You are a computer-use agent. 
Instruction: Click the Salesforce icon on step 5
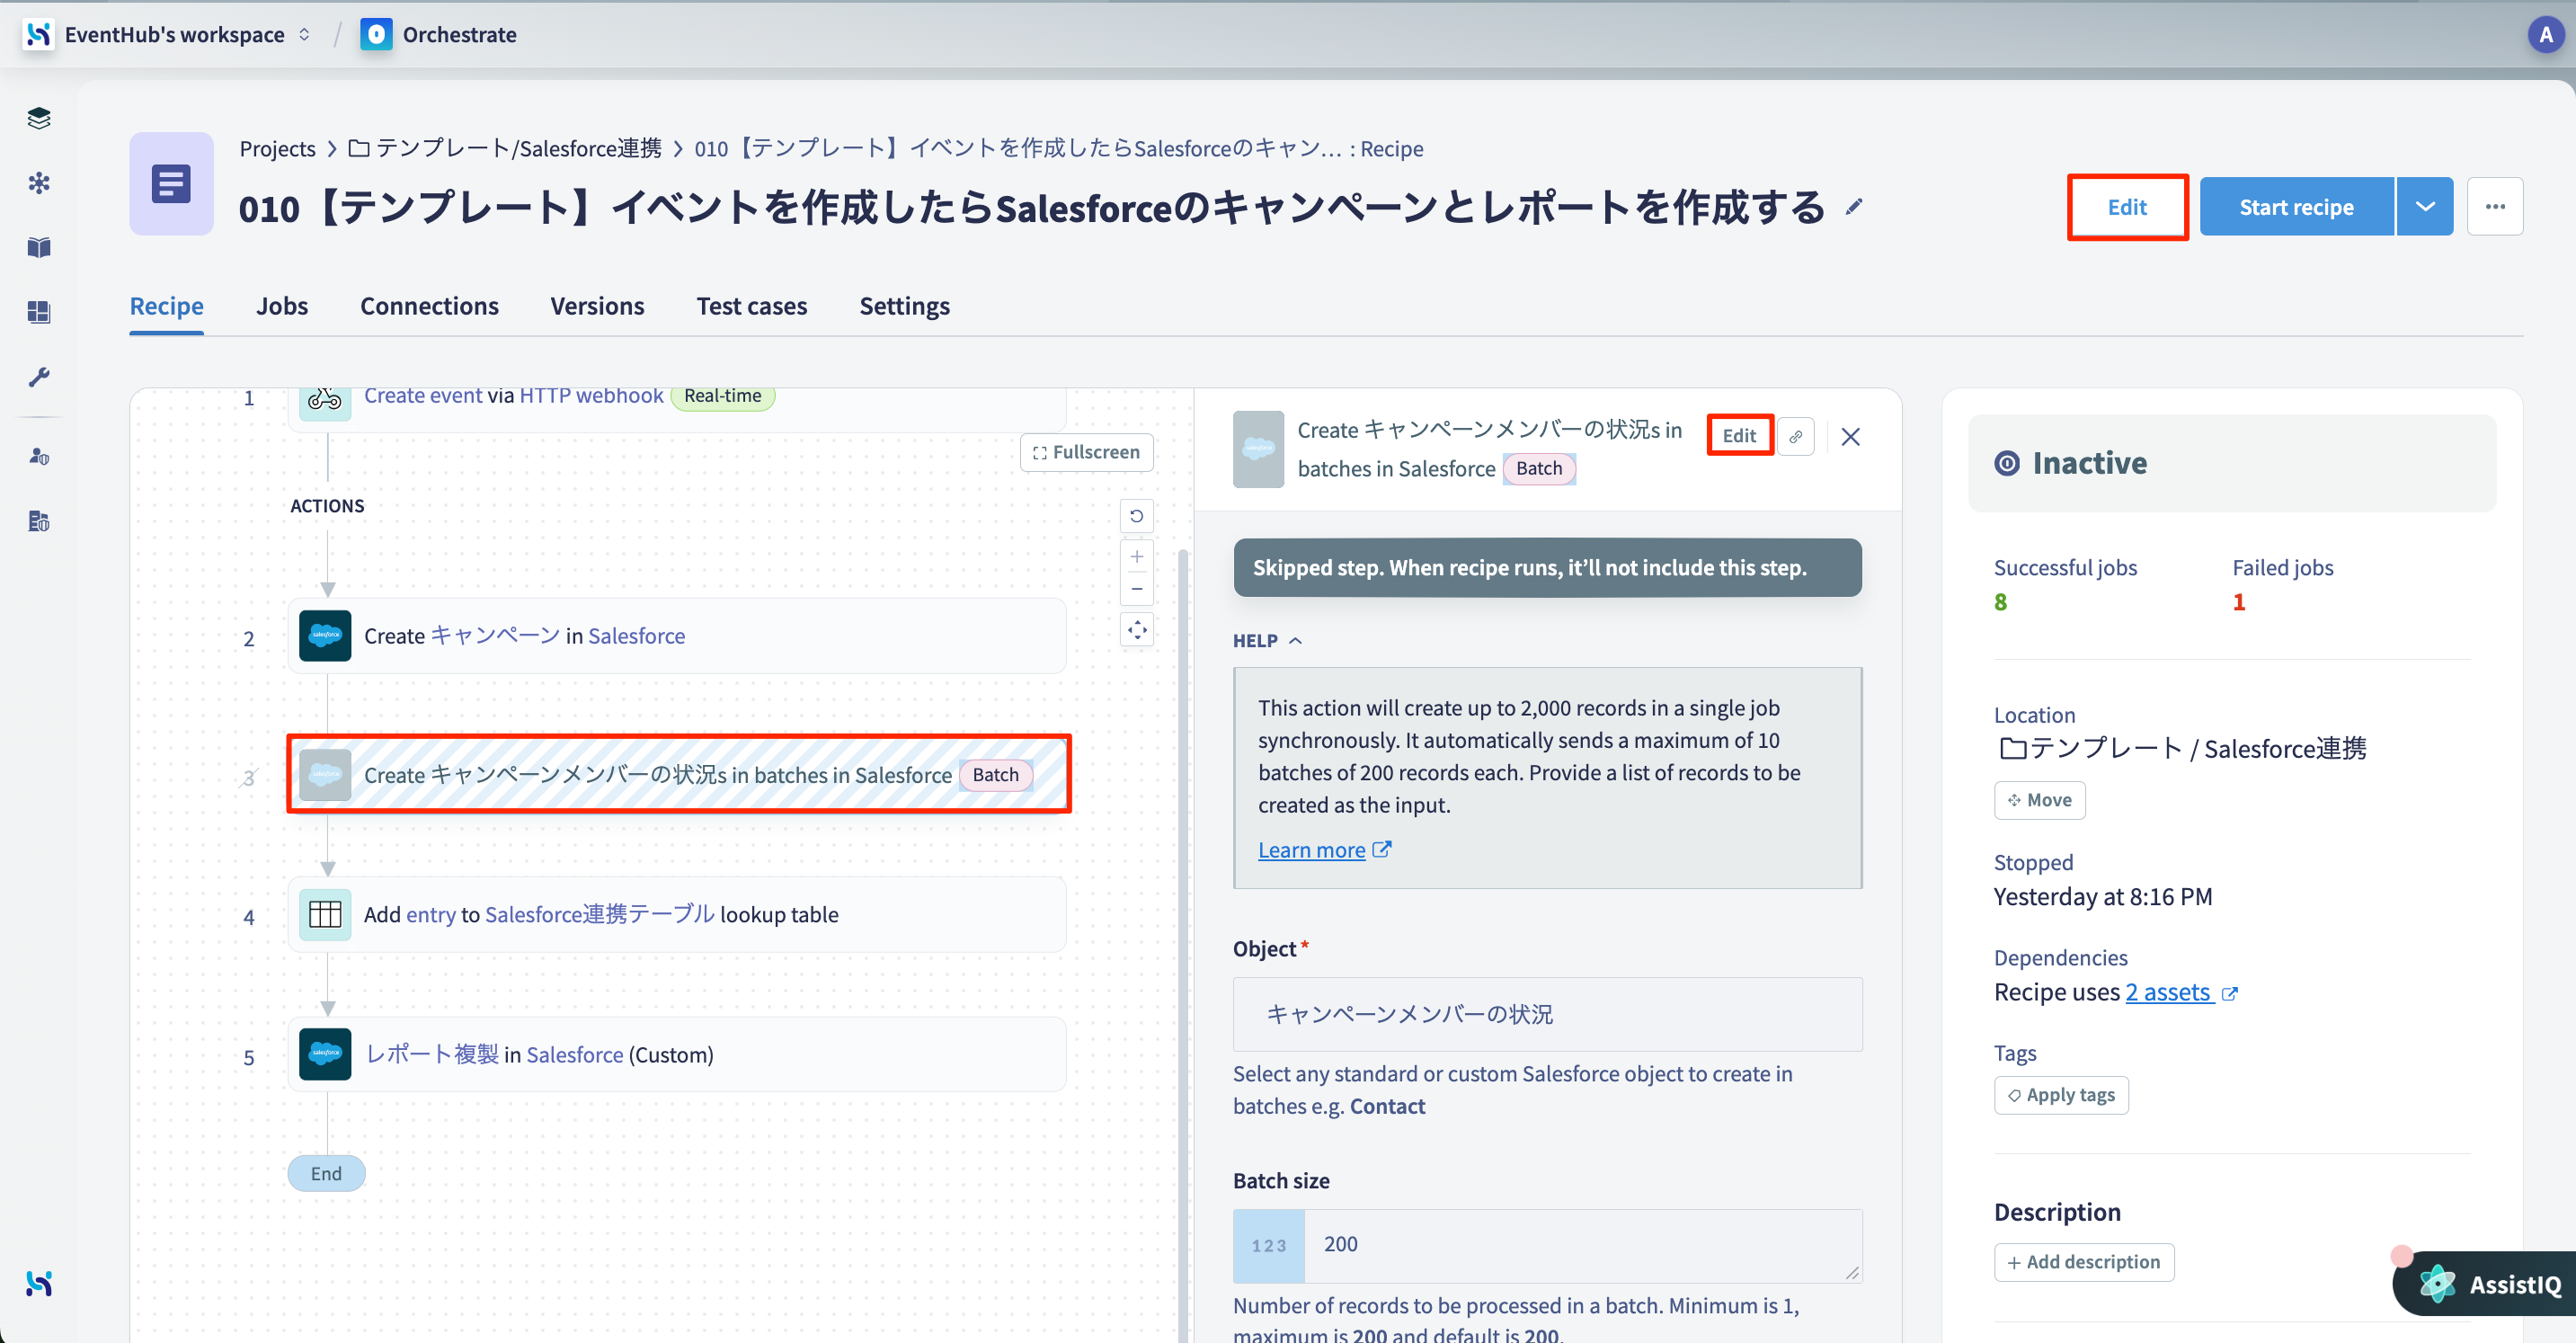325,1055
